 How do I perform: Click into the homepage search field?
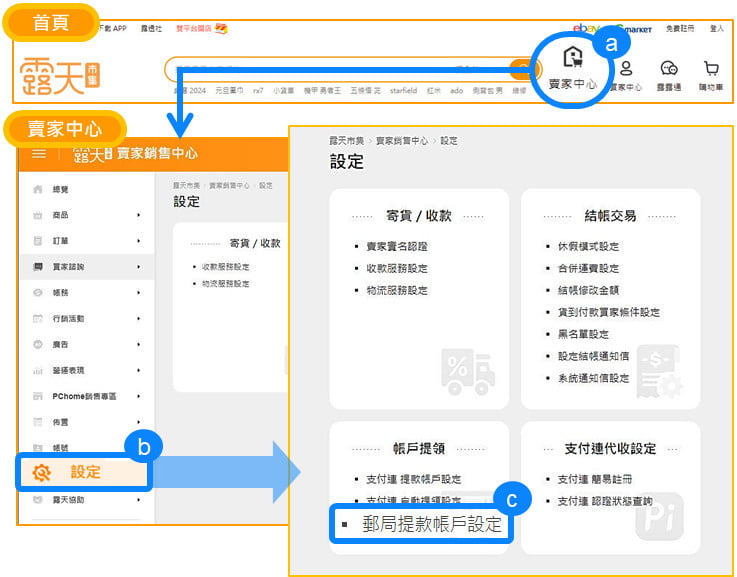(340, 69)
